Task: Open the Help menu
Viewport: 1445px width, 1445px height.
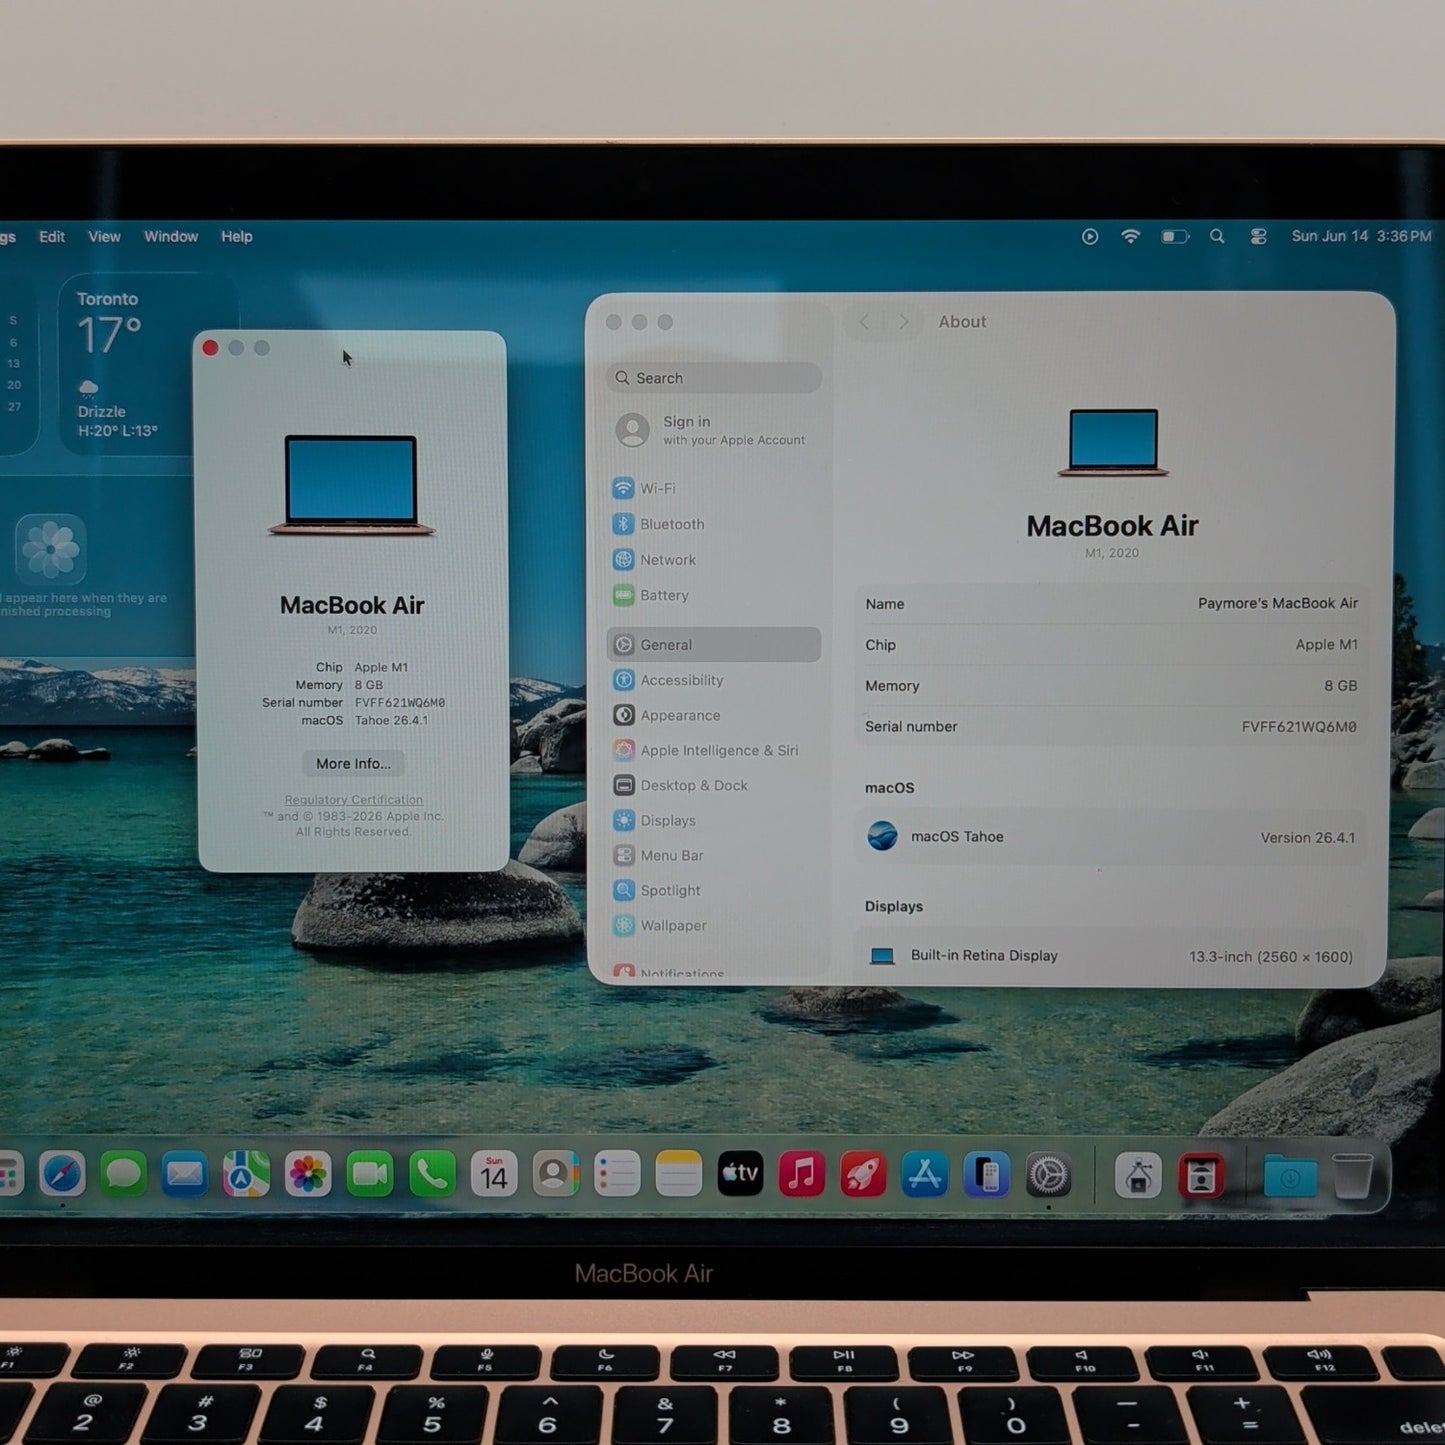Action: [x=237, y=237]
